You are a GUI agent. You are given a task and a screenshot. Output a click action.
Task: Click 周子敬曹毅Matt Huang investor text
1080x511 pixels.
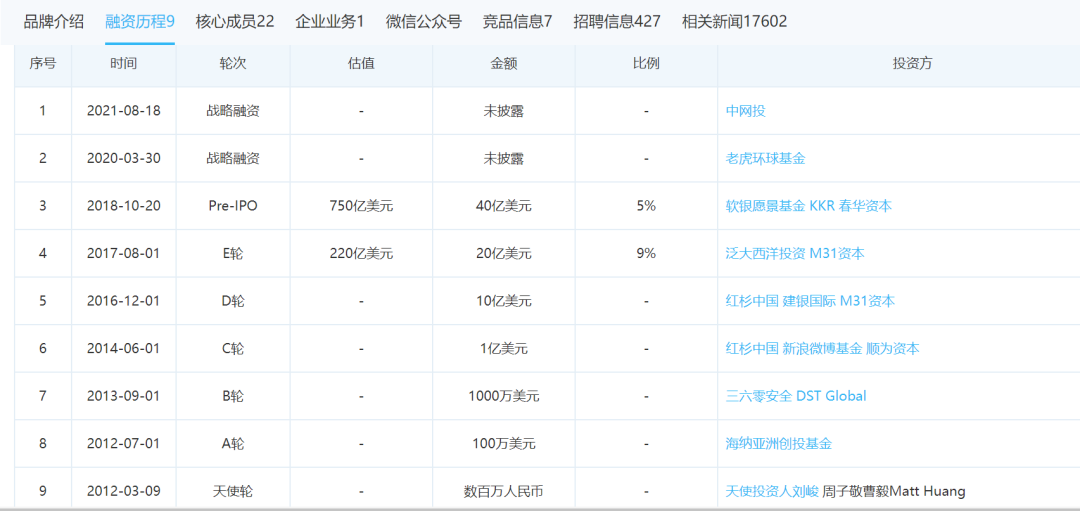click(x=894, y=491)
